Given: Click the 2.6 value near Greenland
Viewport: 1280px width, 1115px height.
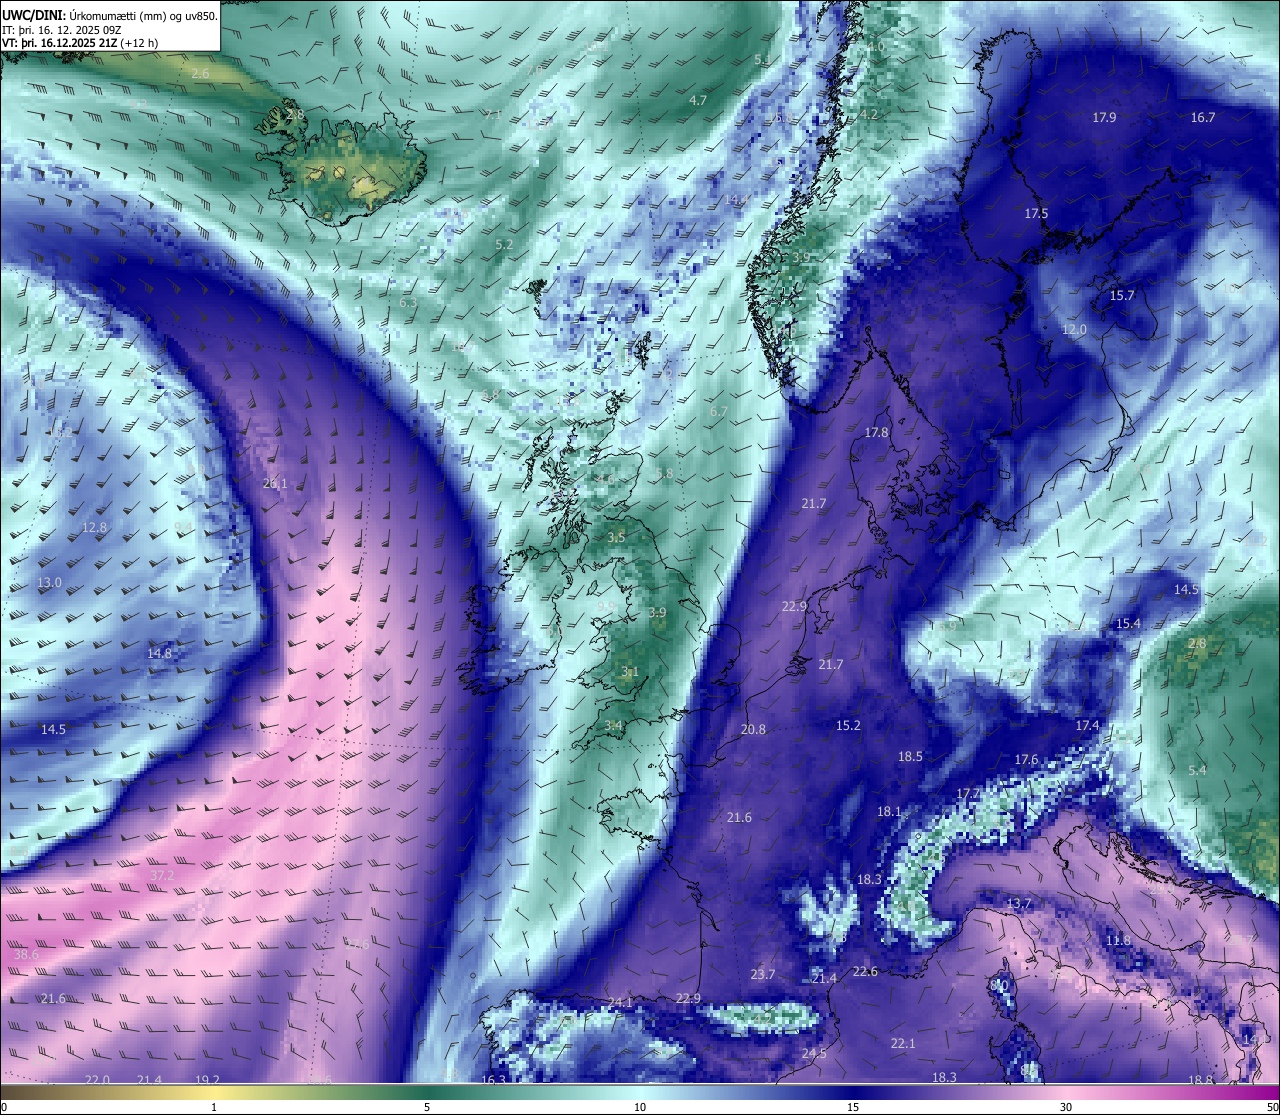Looking at the screenshot, I should [200, 73].
